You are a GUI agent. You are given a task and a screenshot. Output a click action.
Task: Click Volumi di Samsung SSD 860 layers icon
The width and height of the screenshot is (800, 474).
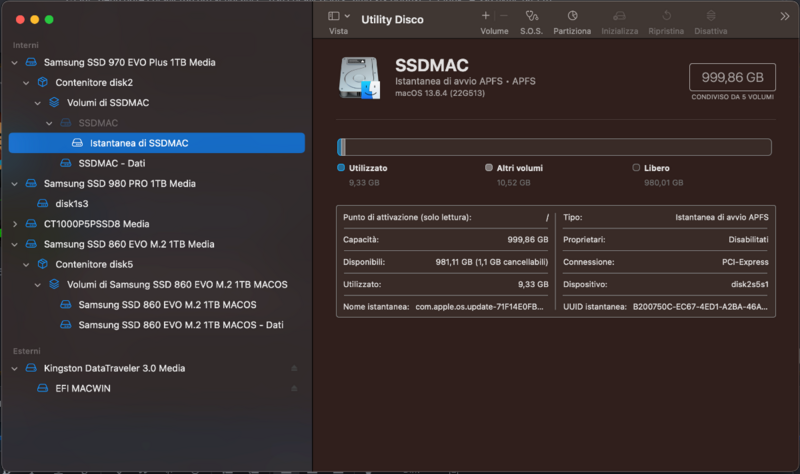(54, 284)
